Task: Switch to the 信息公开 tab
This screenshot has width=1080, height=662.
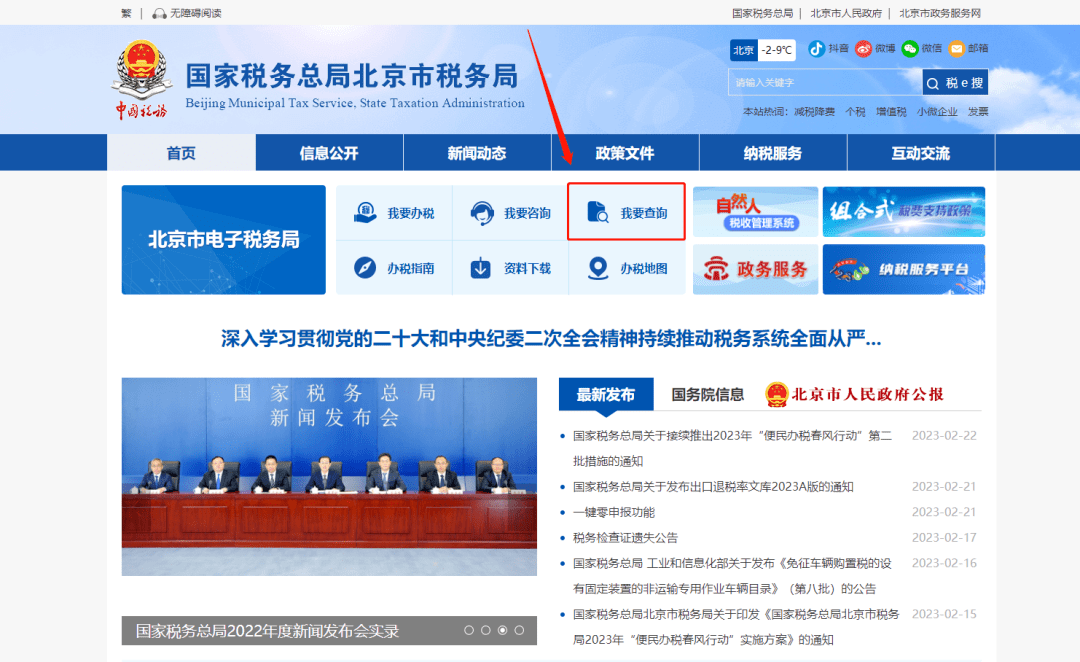Action: coord(329,151)
